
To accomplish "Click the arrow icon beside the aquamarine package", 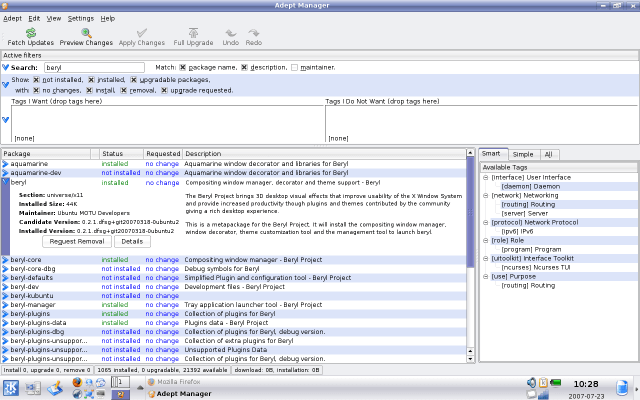I will 5,164.
